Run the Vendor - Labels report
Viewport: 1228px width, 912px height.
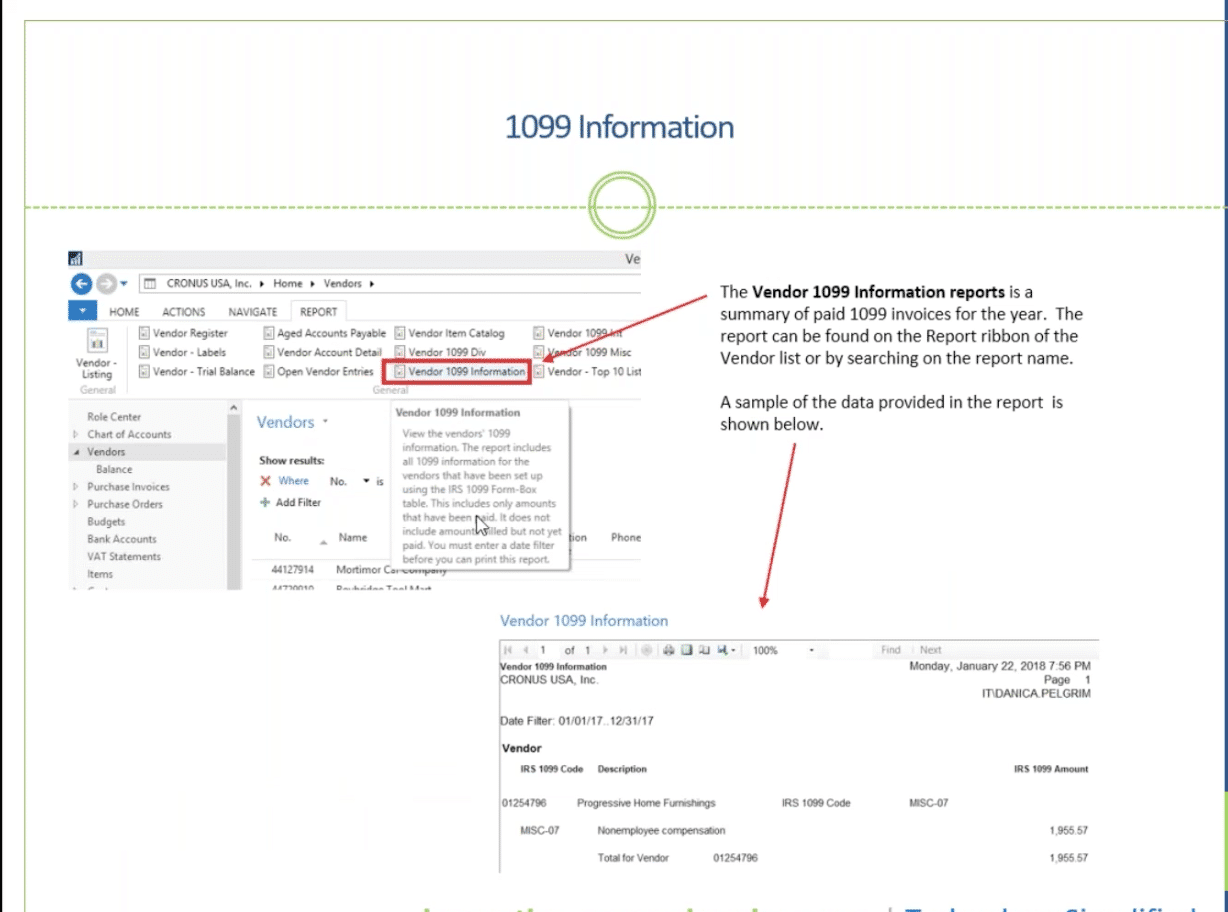pyautogui.click(x=183, y=352)
